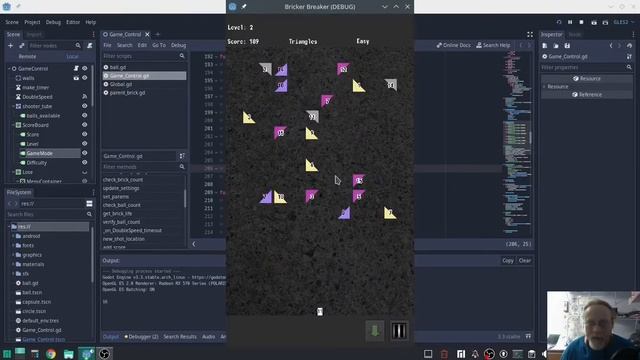This screenshot has height=360, width=640.
Task: Click Filter scripts input field
Action: coord(144,56)
